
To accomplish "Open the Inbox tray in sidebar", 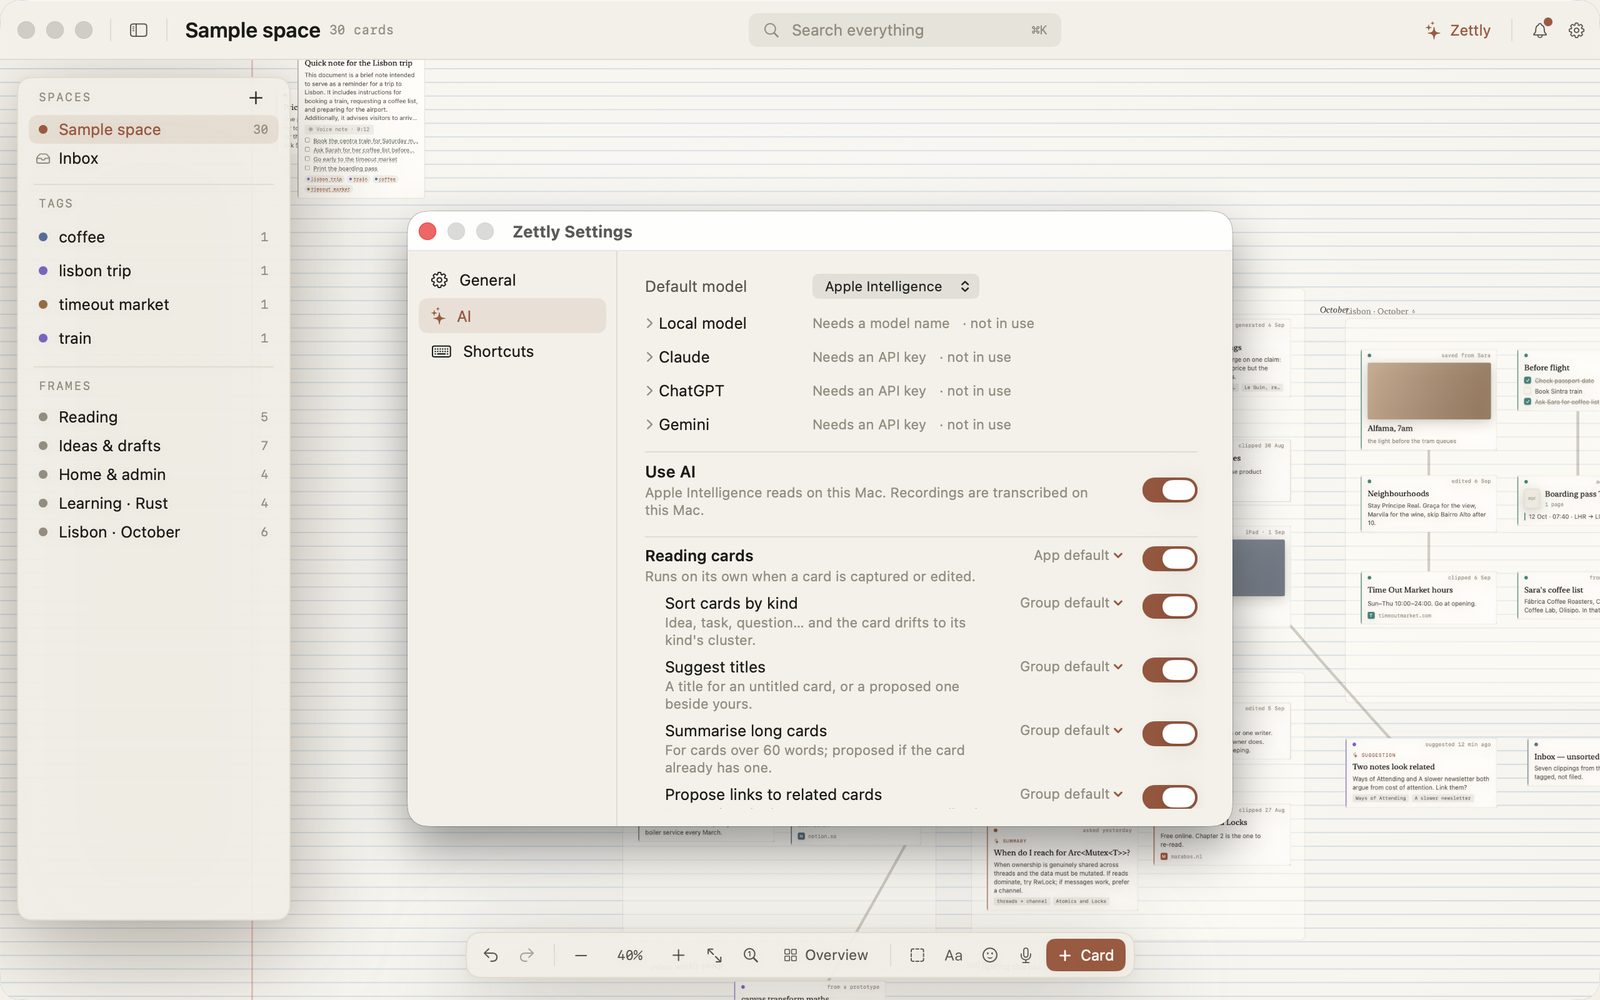I will [153, 158].
